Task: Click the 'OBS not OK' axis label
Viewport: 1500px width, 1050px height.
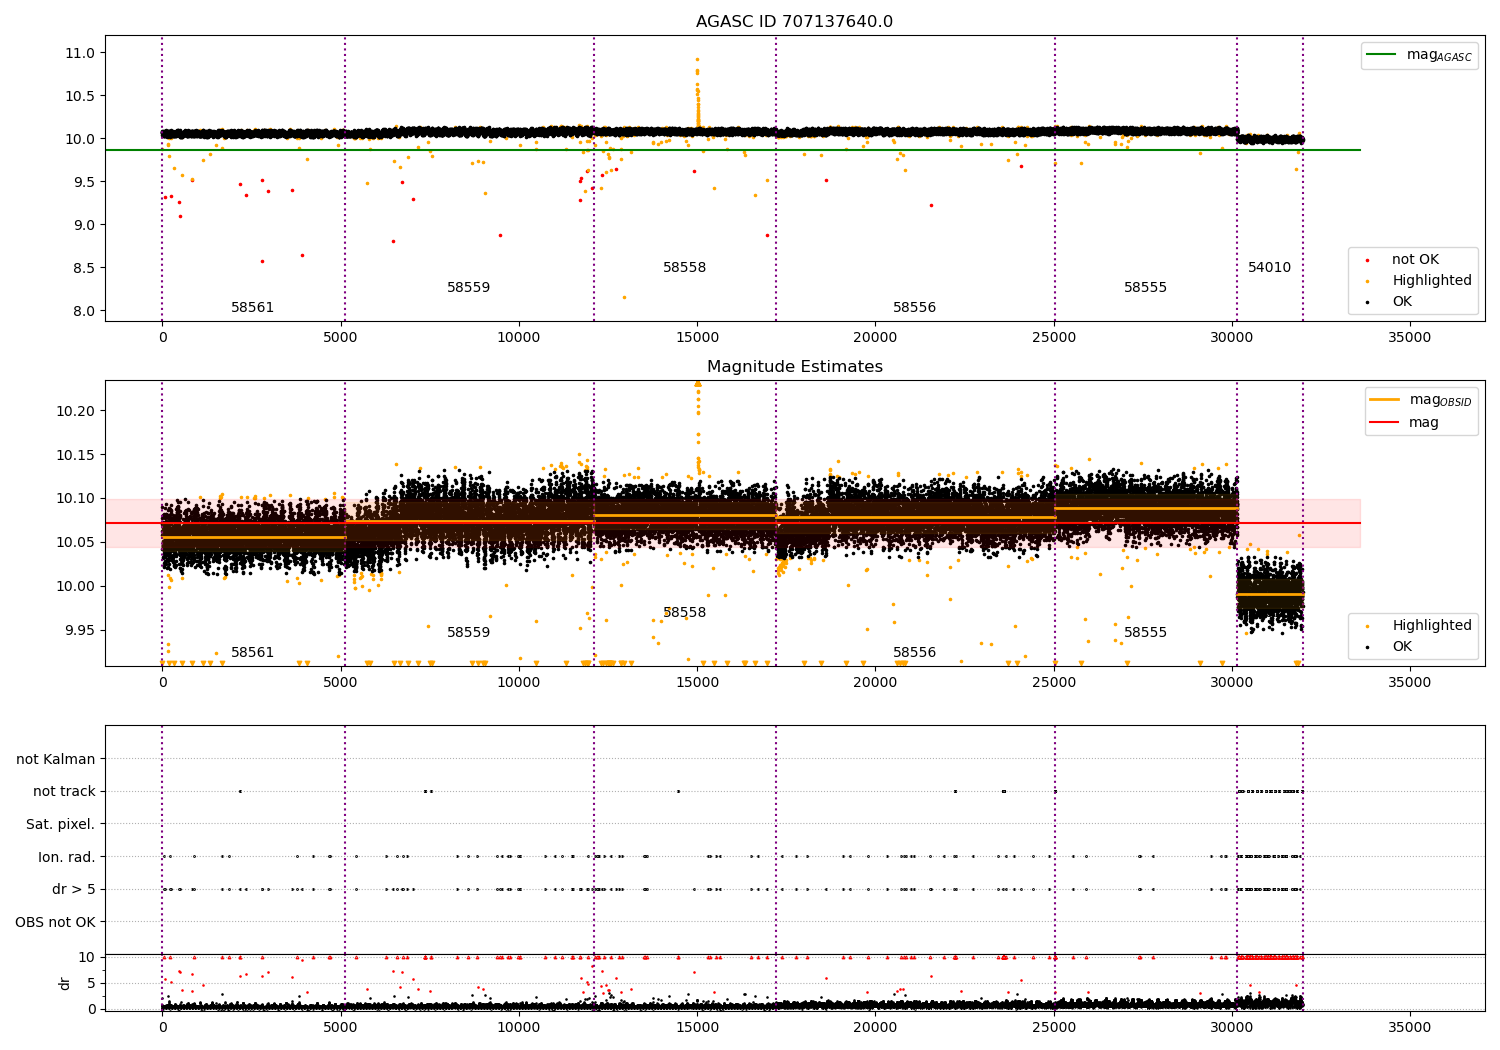Action: click(x=55, y=922)
